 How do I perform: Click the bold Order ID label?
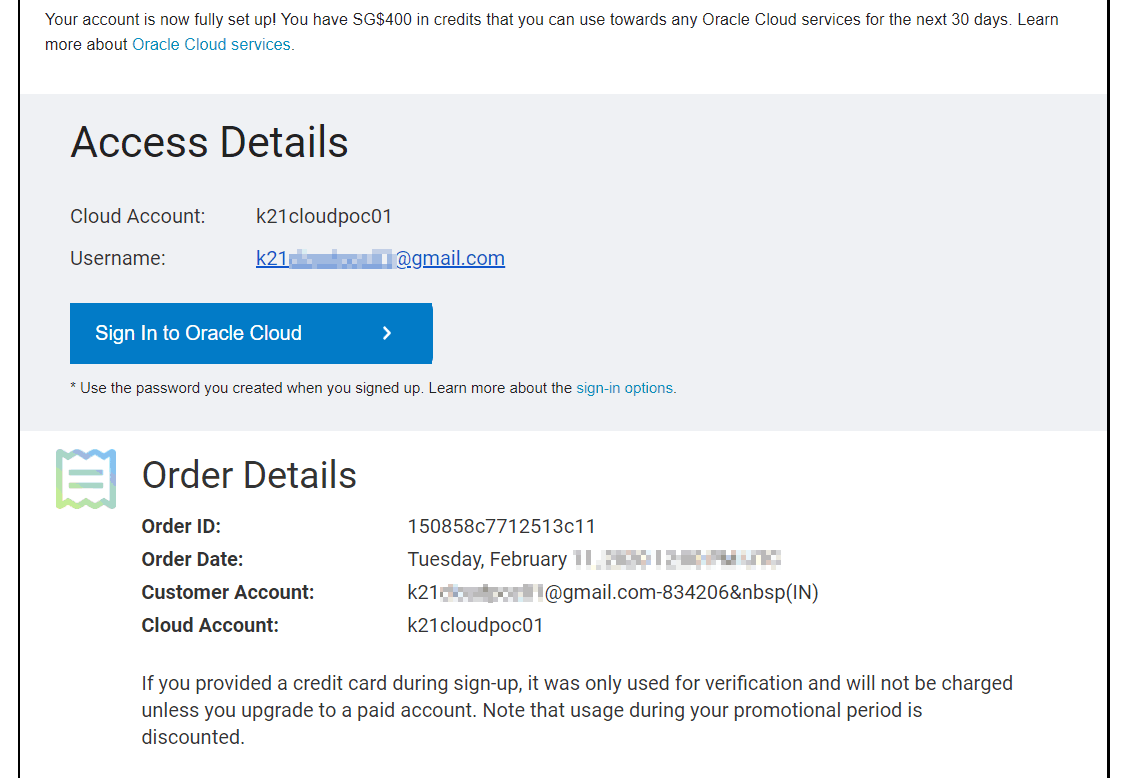[181, 526]
